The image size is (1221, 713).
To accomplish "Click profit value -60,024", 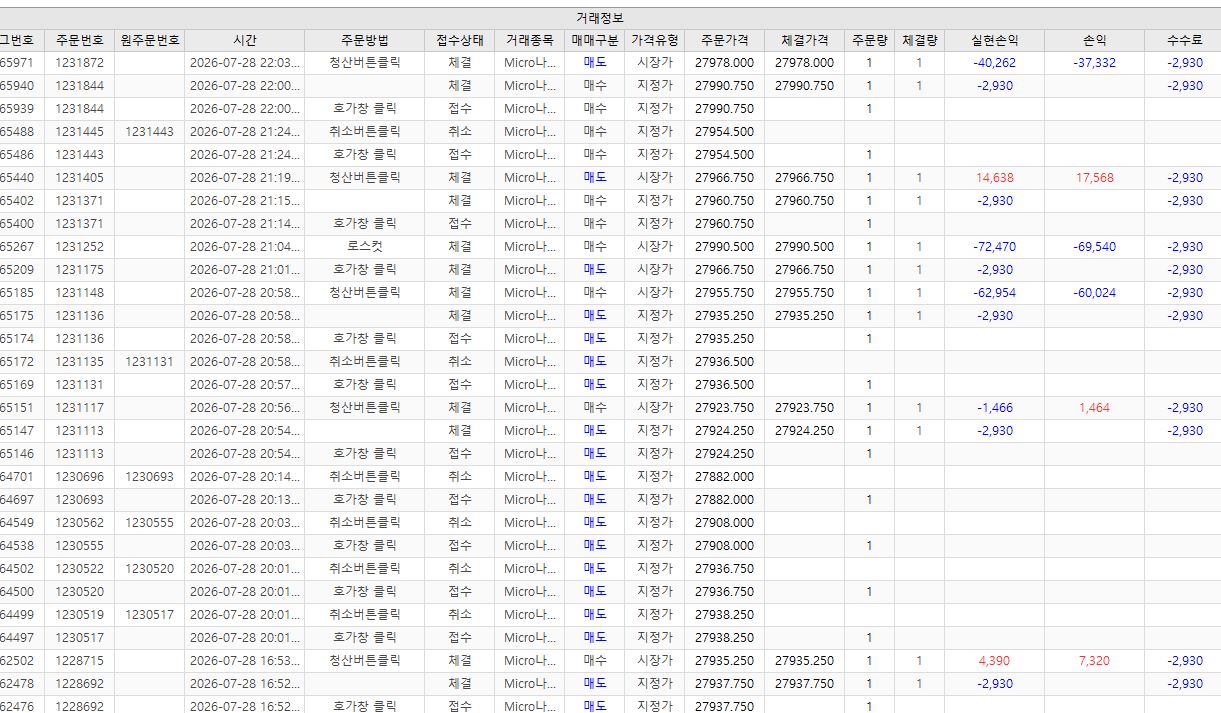I will 1094,293.
